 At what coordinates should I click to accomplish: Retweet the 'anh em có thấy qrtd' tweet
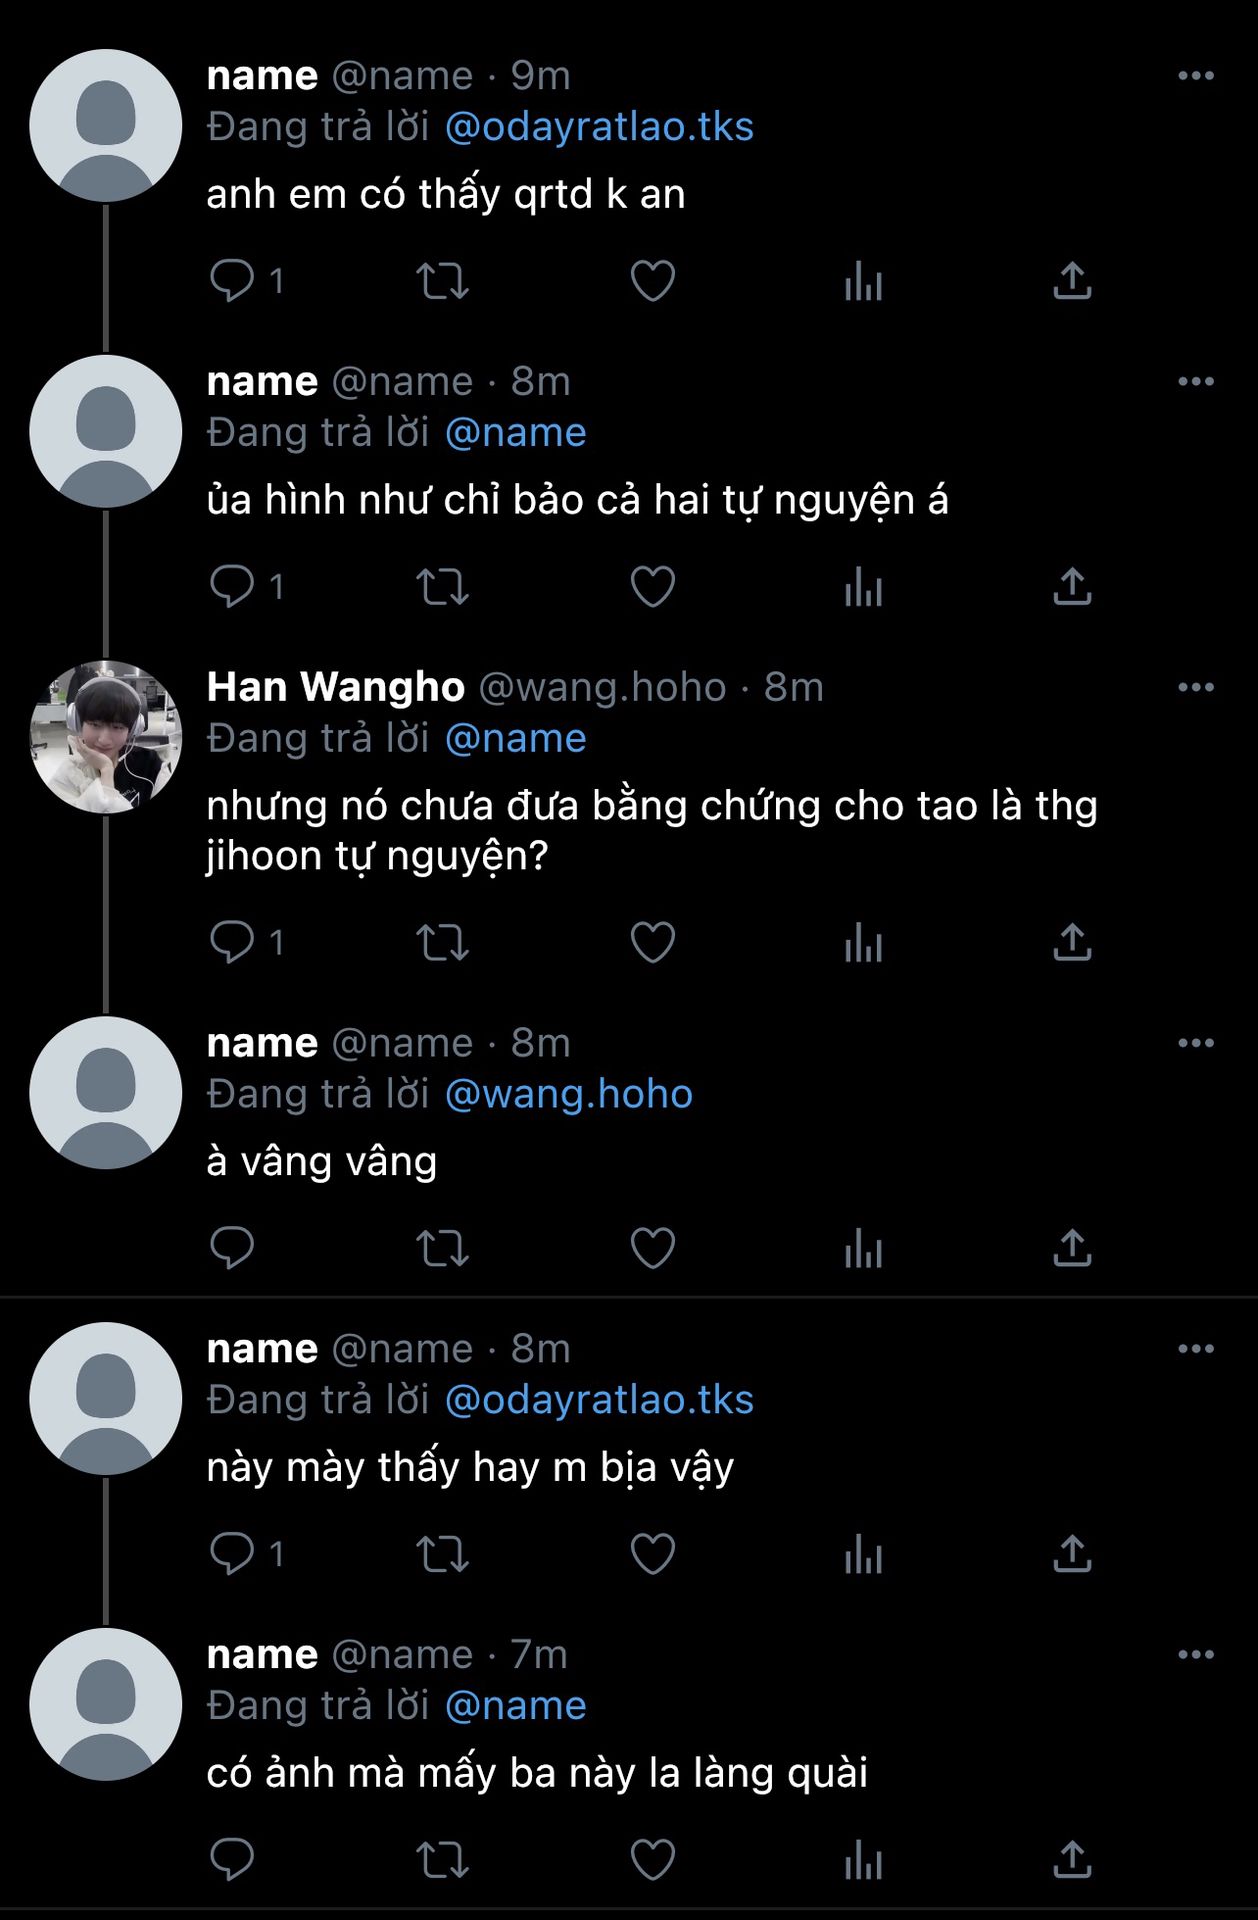coord(442,281)
